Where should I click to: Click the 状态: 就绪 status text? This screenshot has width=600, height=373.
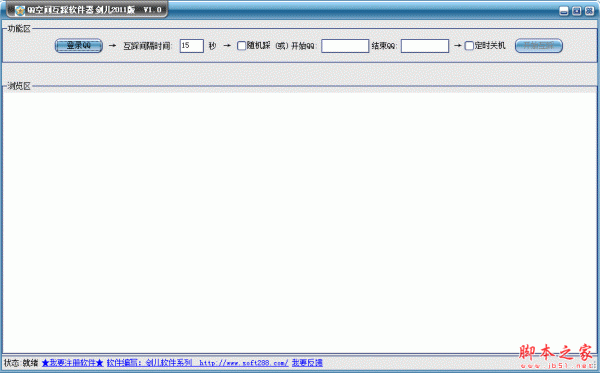(21, 363)
